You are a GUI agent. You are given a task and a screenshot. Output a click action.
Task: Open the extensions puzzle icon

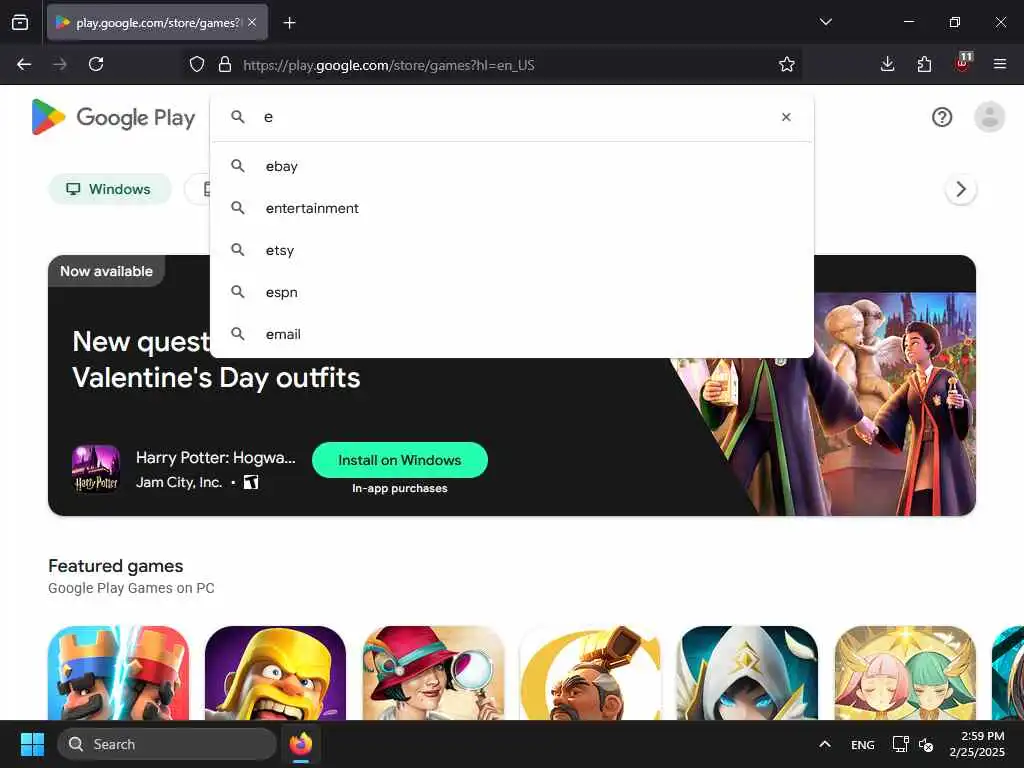924,64
